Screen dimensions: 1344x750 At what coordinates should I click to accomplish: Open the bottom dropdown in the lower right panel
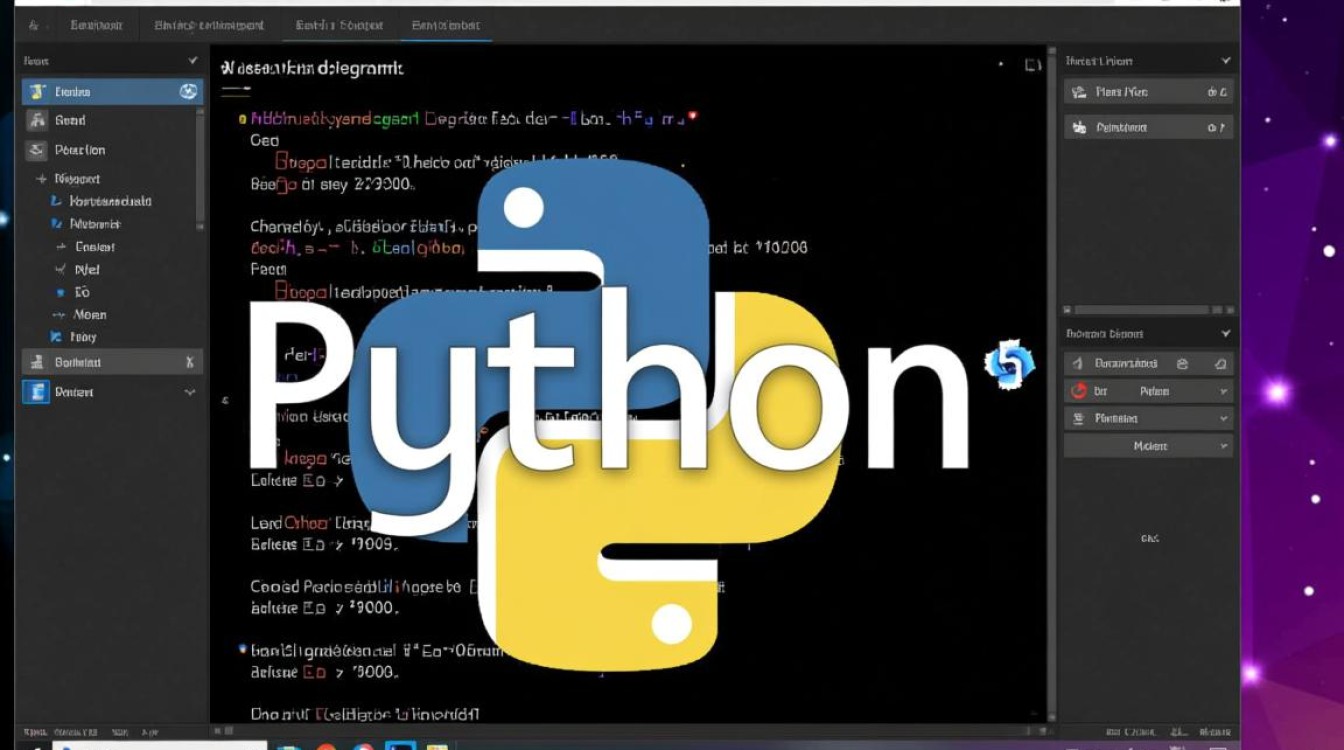pos(1148,446)
